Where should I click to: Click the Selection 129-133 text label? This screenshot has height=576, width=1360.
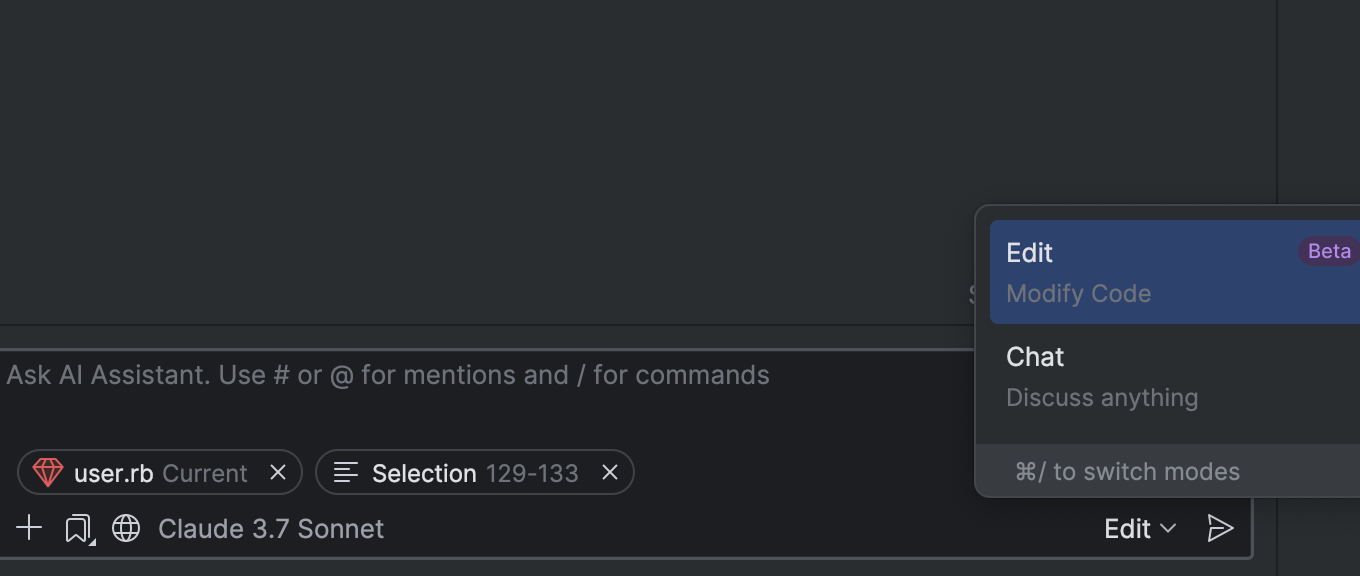475,473
